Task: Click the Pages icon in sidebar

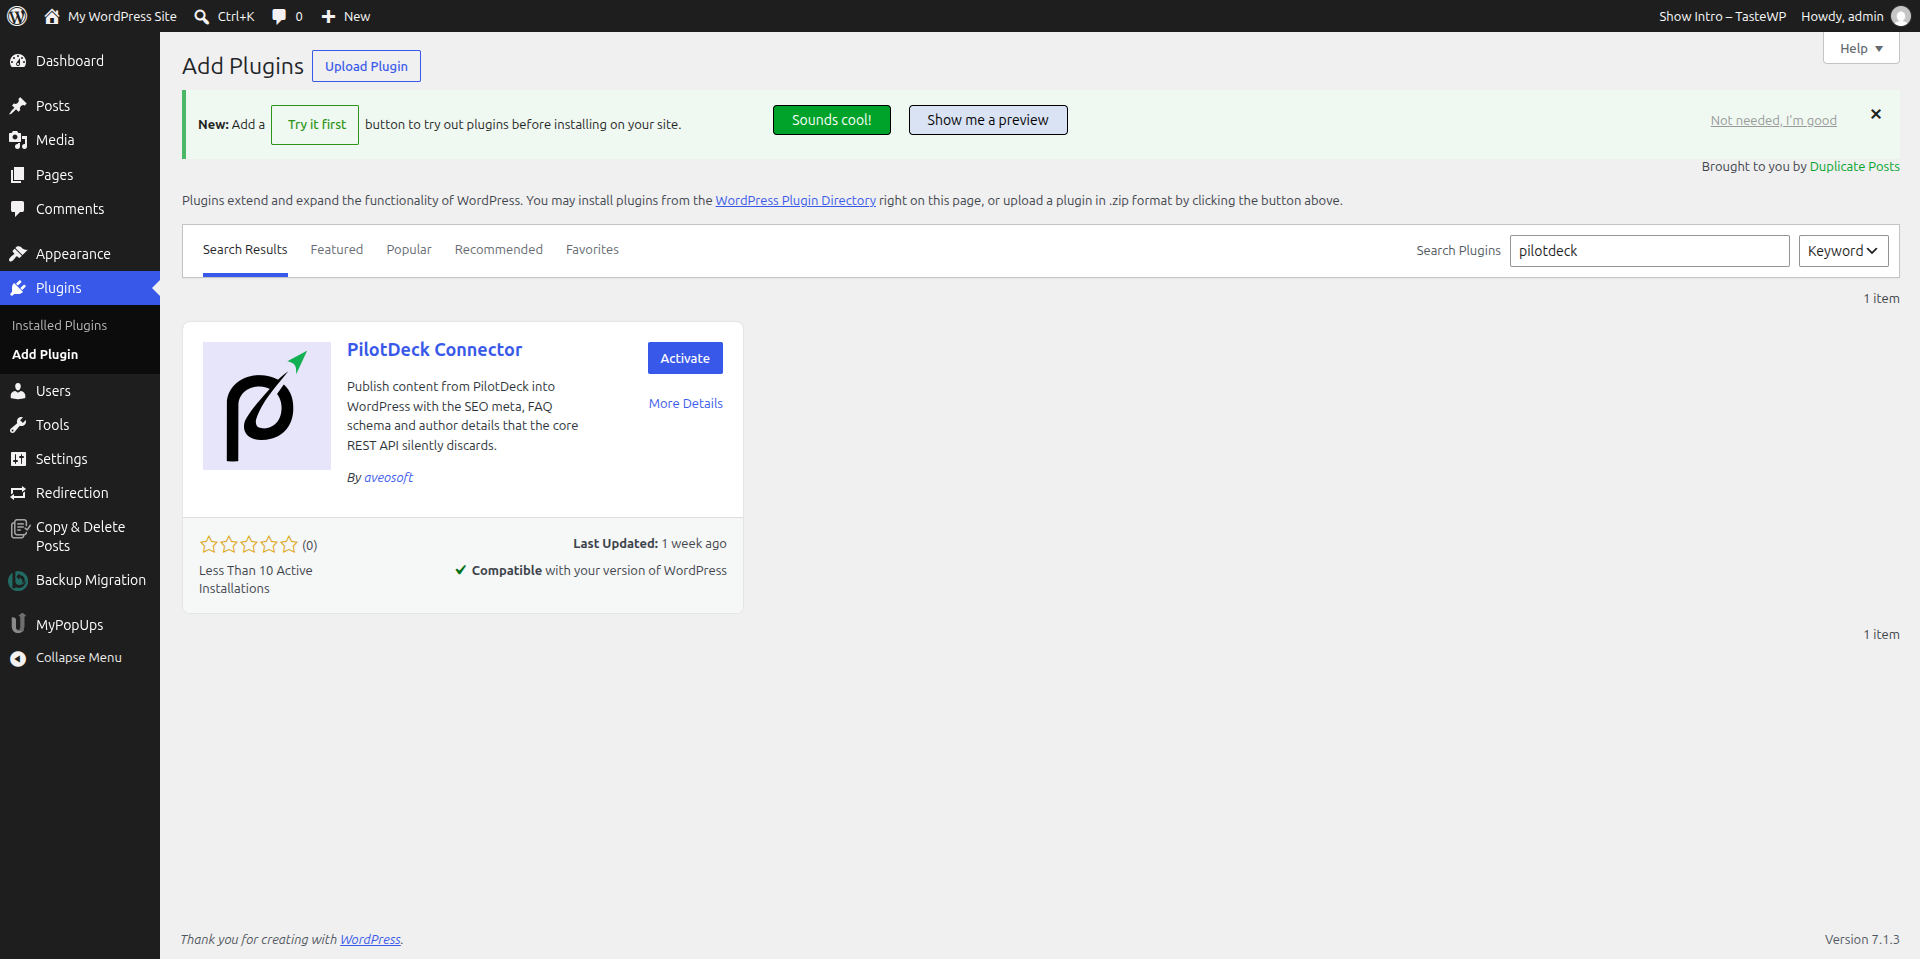Action: click(18, 175)
